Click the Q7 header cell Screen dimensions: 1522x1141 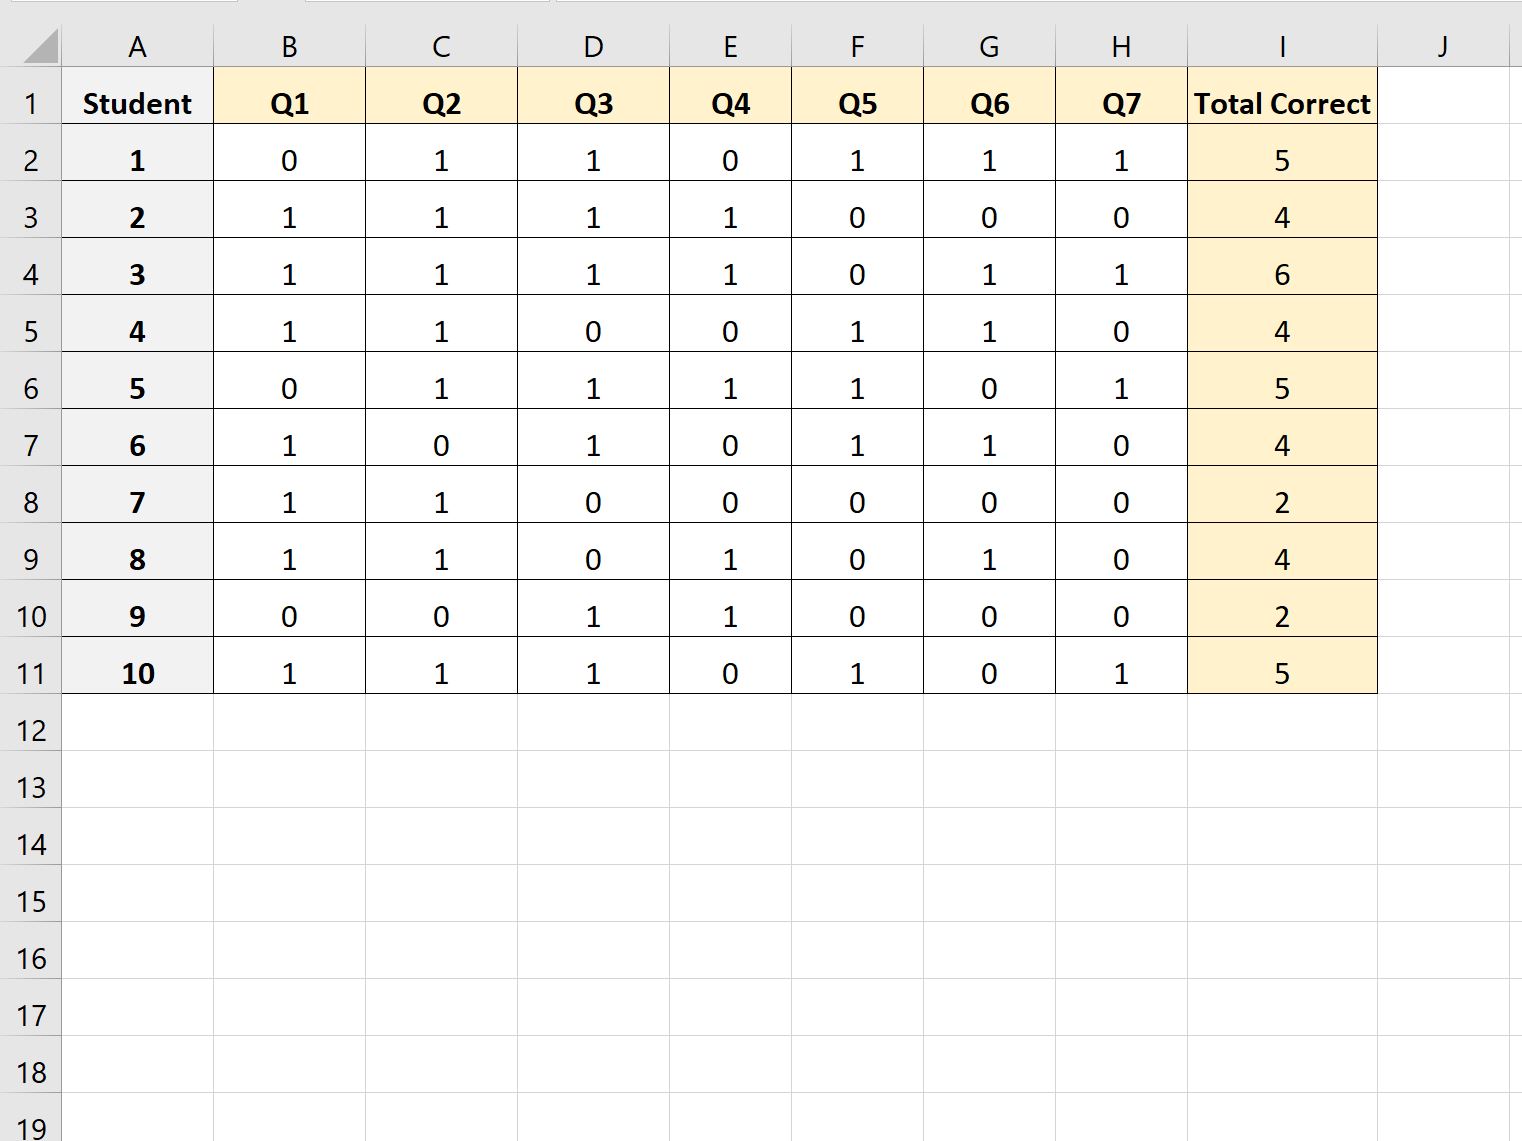1121,104
